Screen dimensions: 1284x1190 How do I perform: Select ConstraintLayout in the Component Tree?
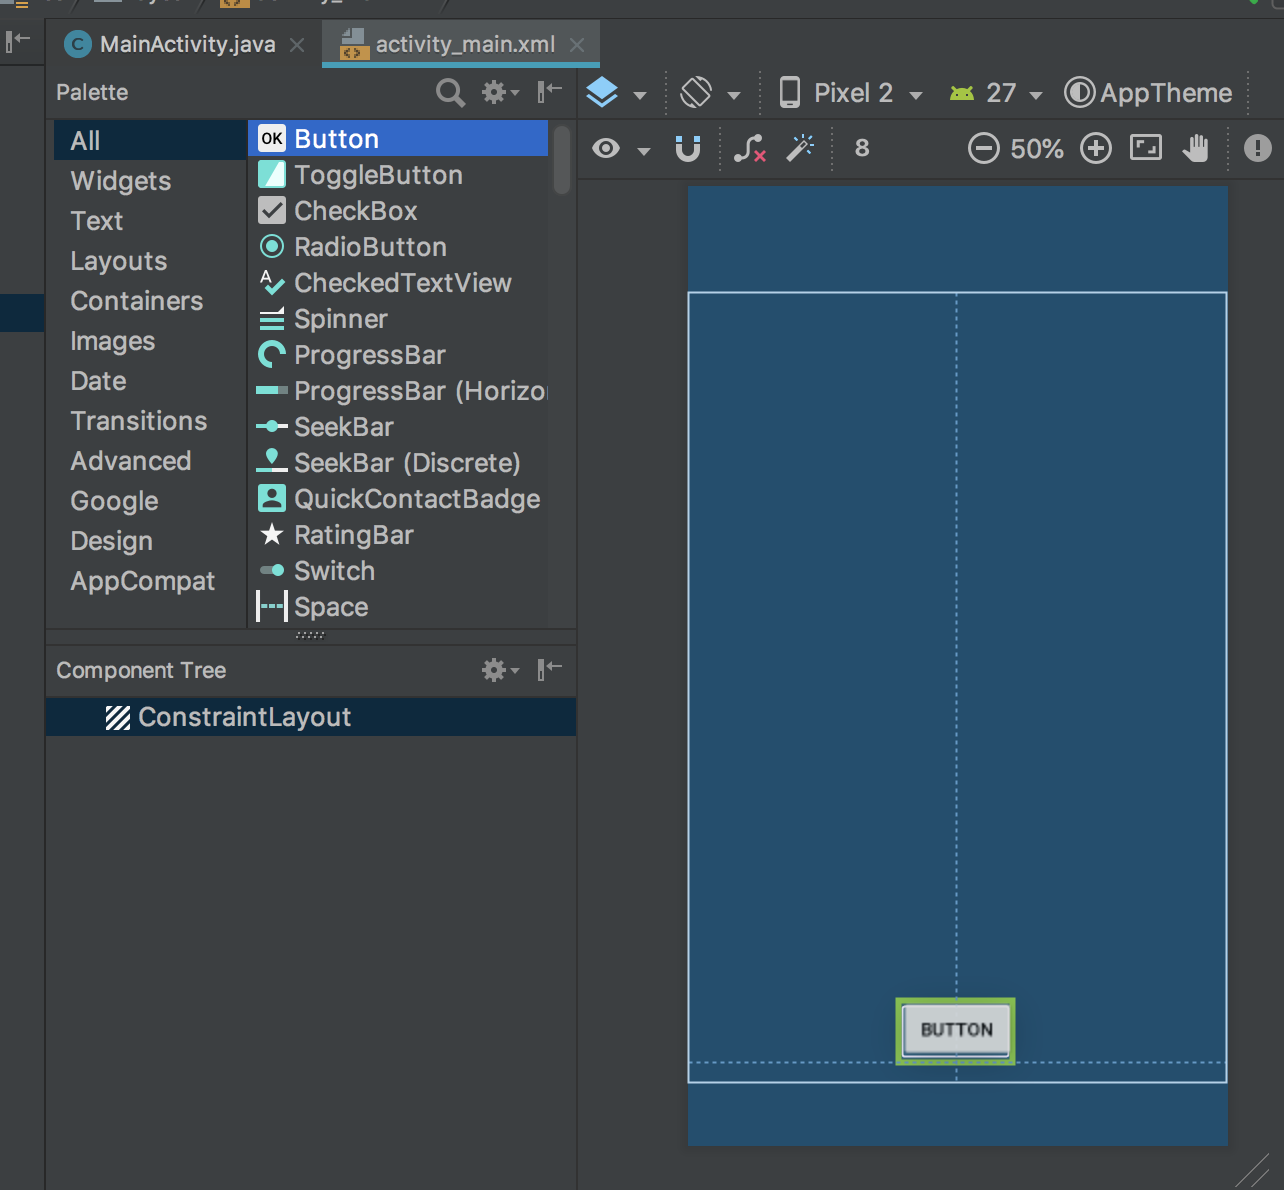coord(244,716)
